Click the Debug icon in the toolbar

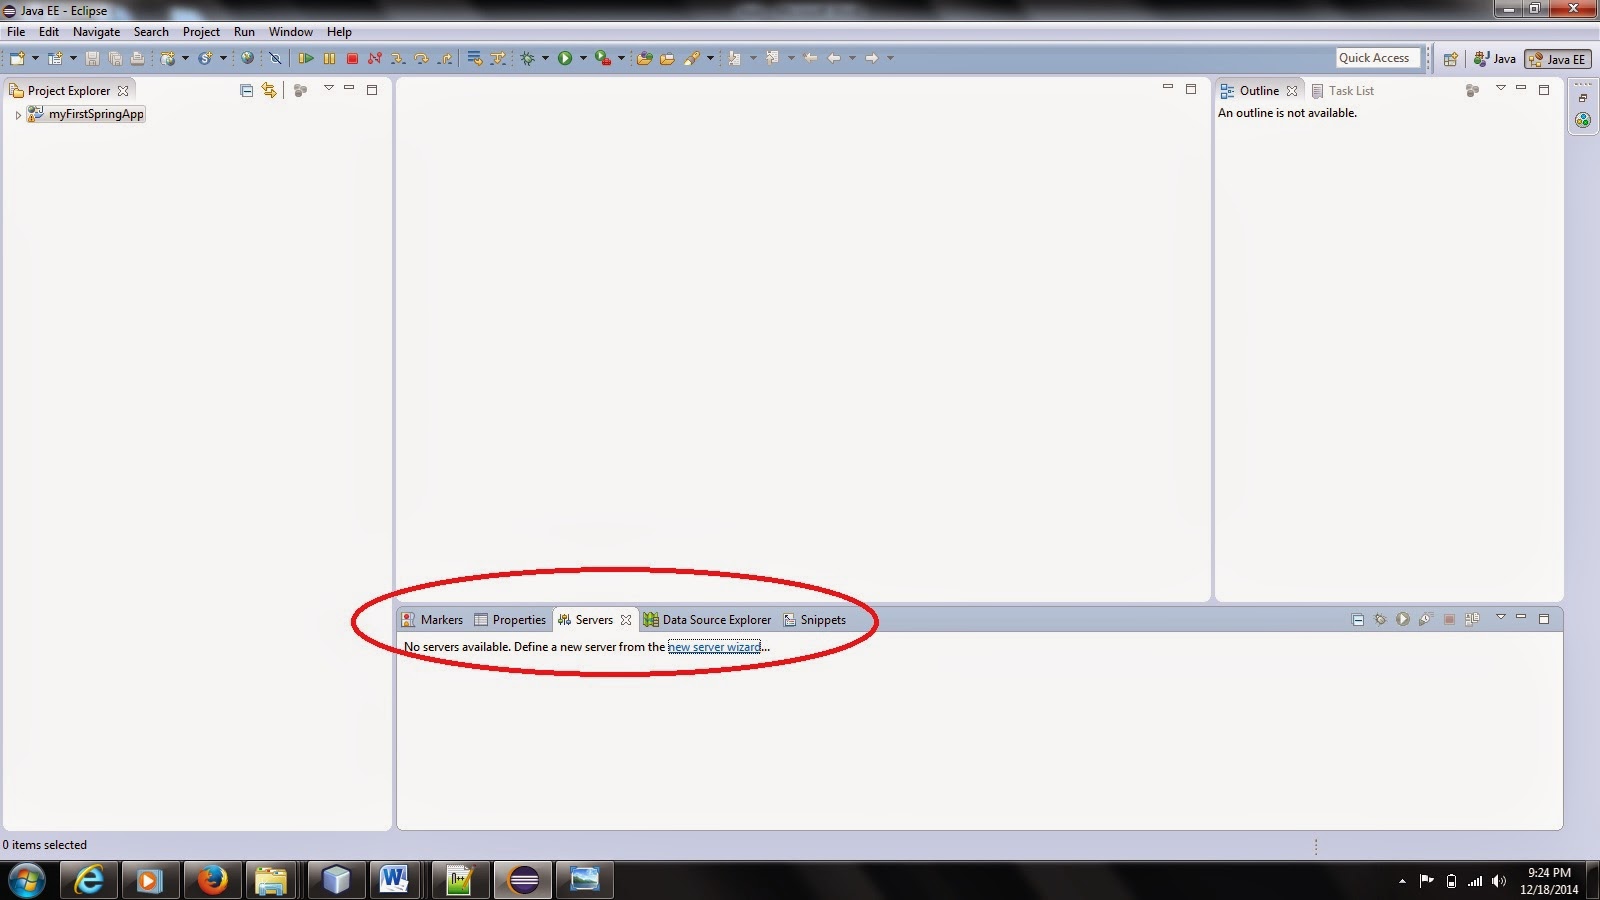(528, 57)
